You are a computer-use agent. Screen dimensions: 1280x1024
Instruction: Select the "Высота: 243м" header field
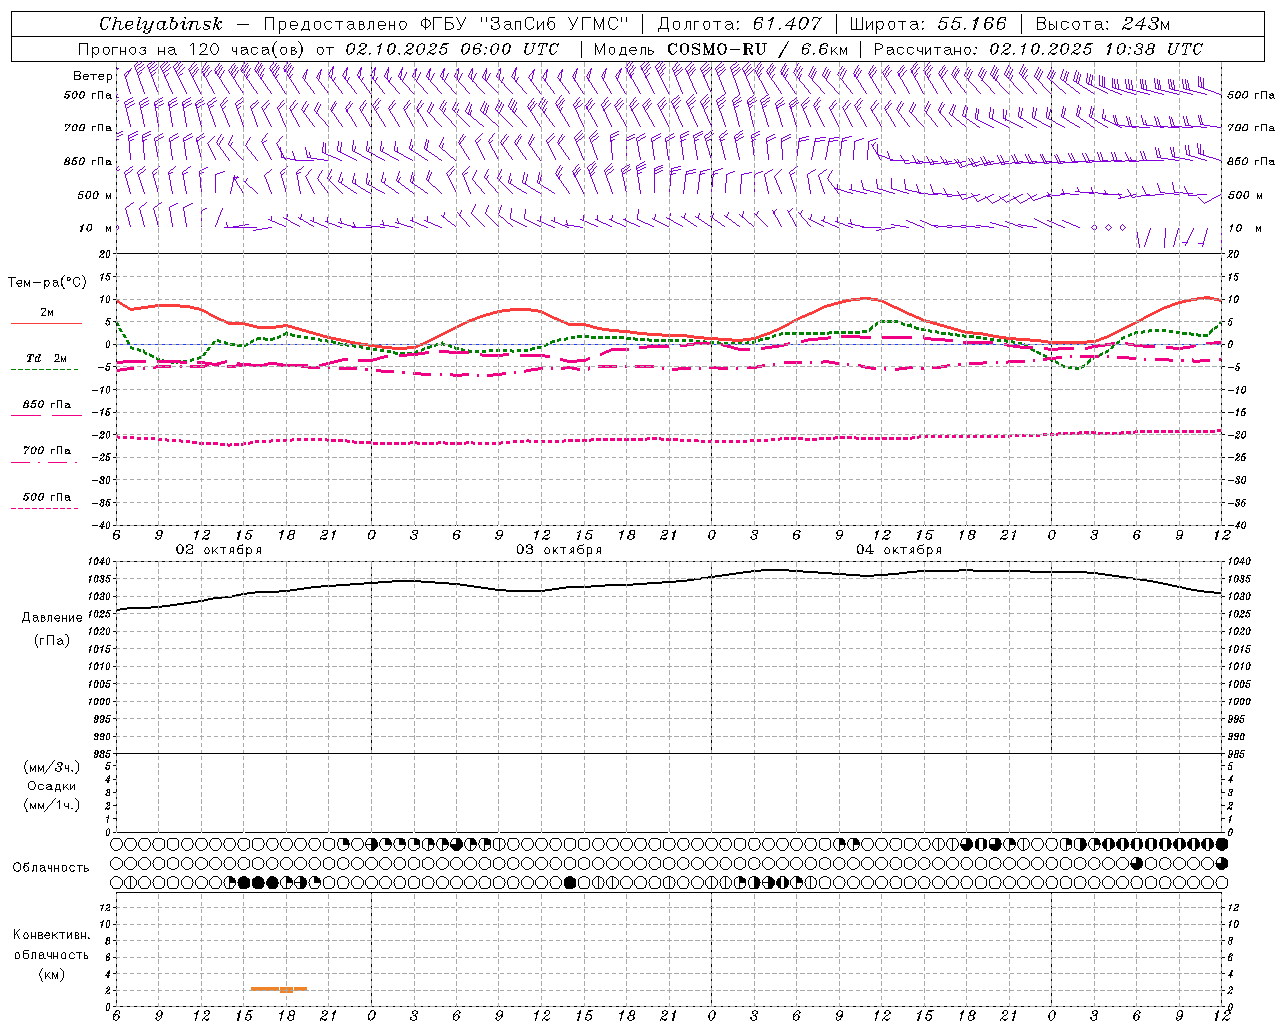[1103, 24]
